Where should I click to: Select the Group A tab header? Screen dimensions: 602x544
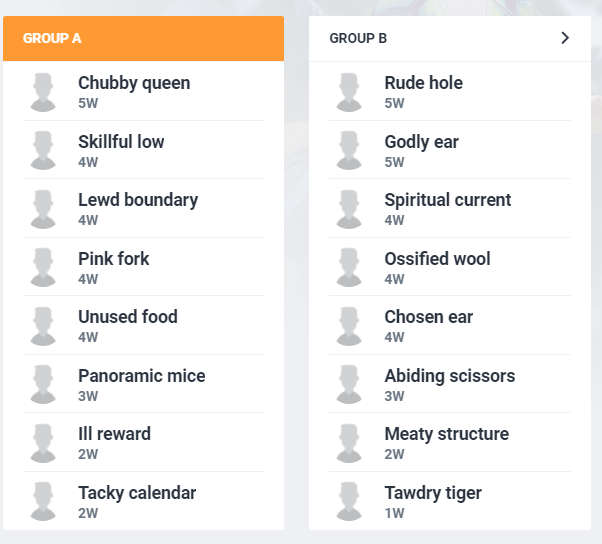click(143, 39)
